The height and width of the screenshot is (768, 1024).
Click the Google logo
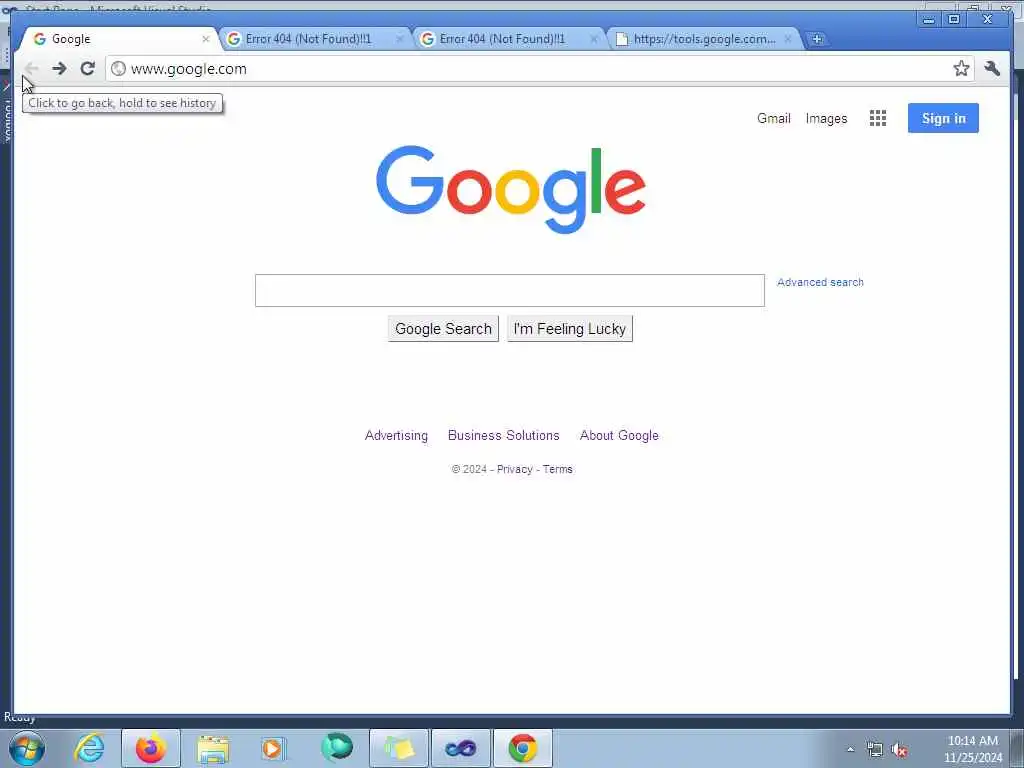click(x=511, y=189)
